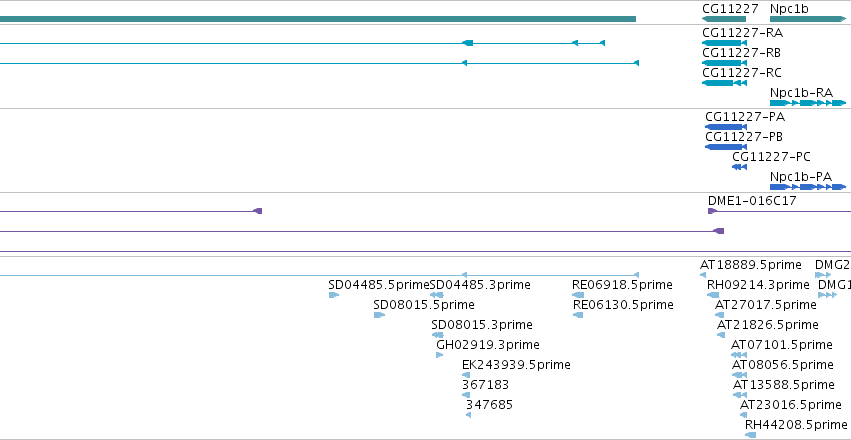
Task: Click the arrow glyph under SD08015.5prime
Action: click(x=379, y=315)
